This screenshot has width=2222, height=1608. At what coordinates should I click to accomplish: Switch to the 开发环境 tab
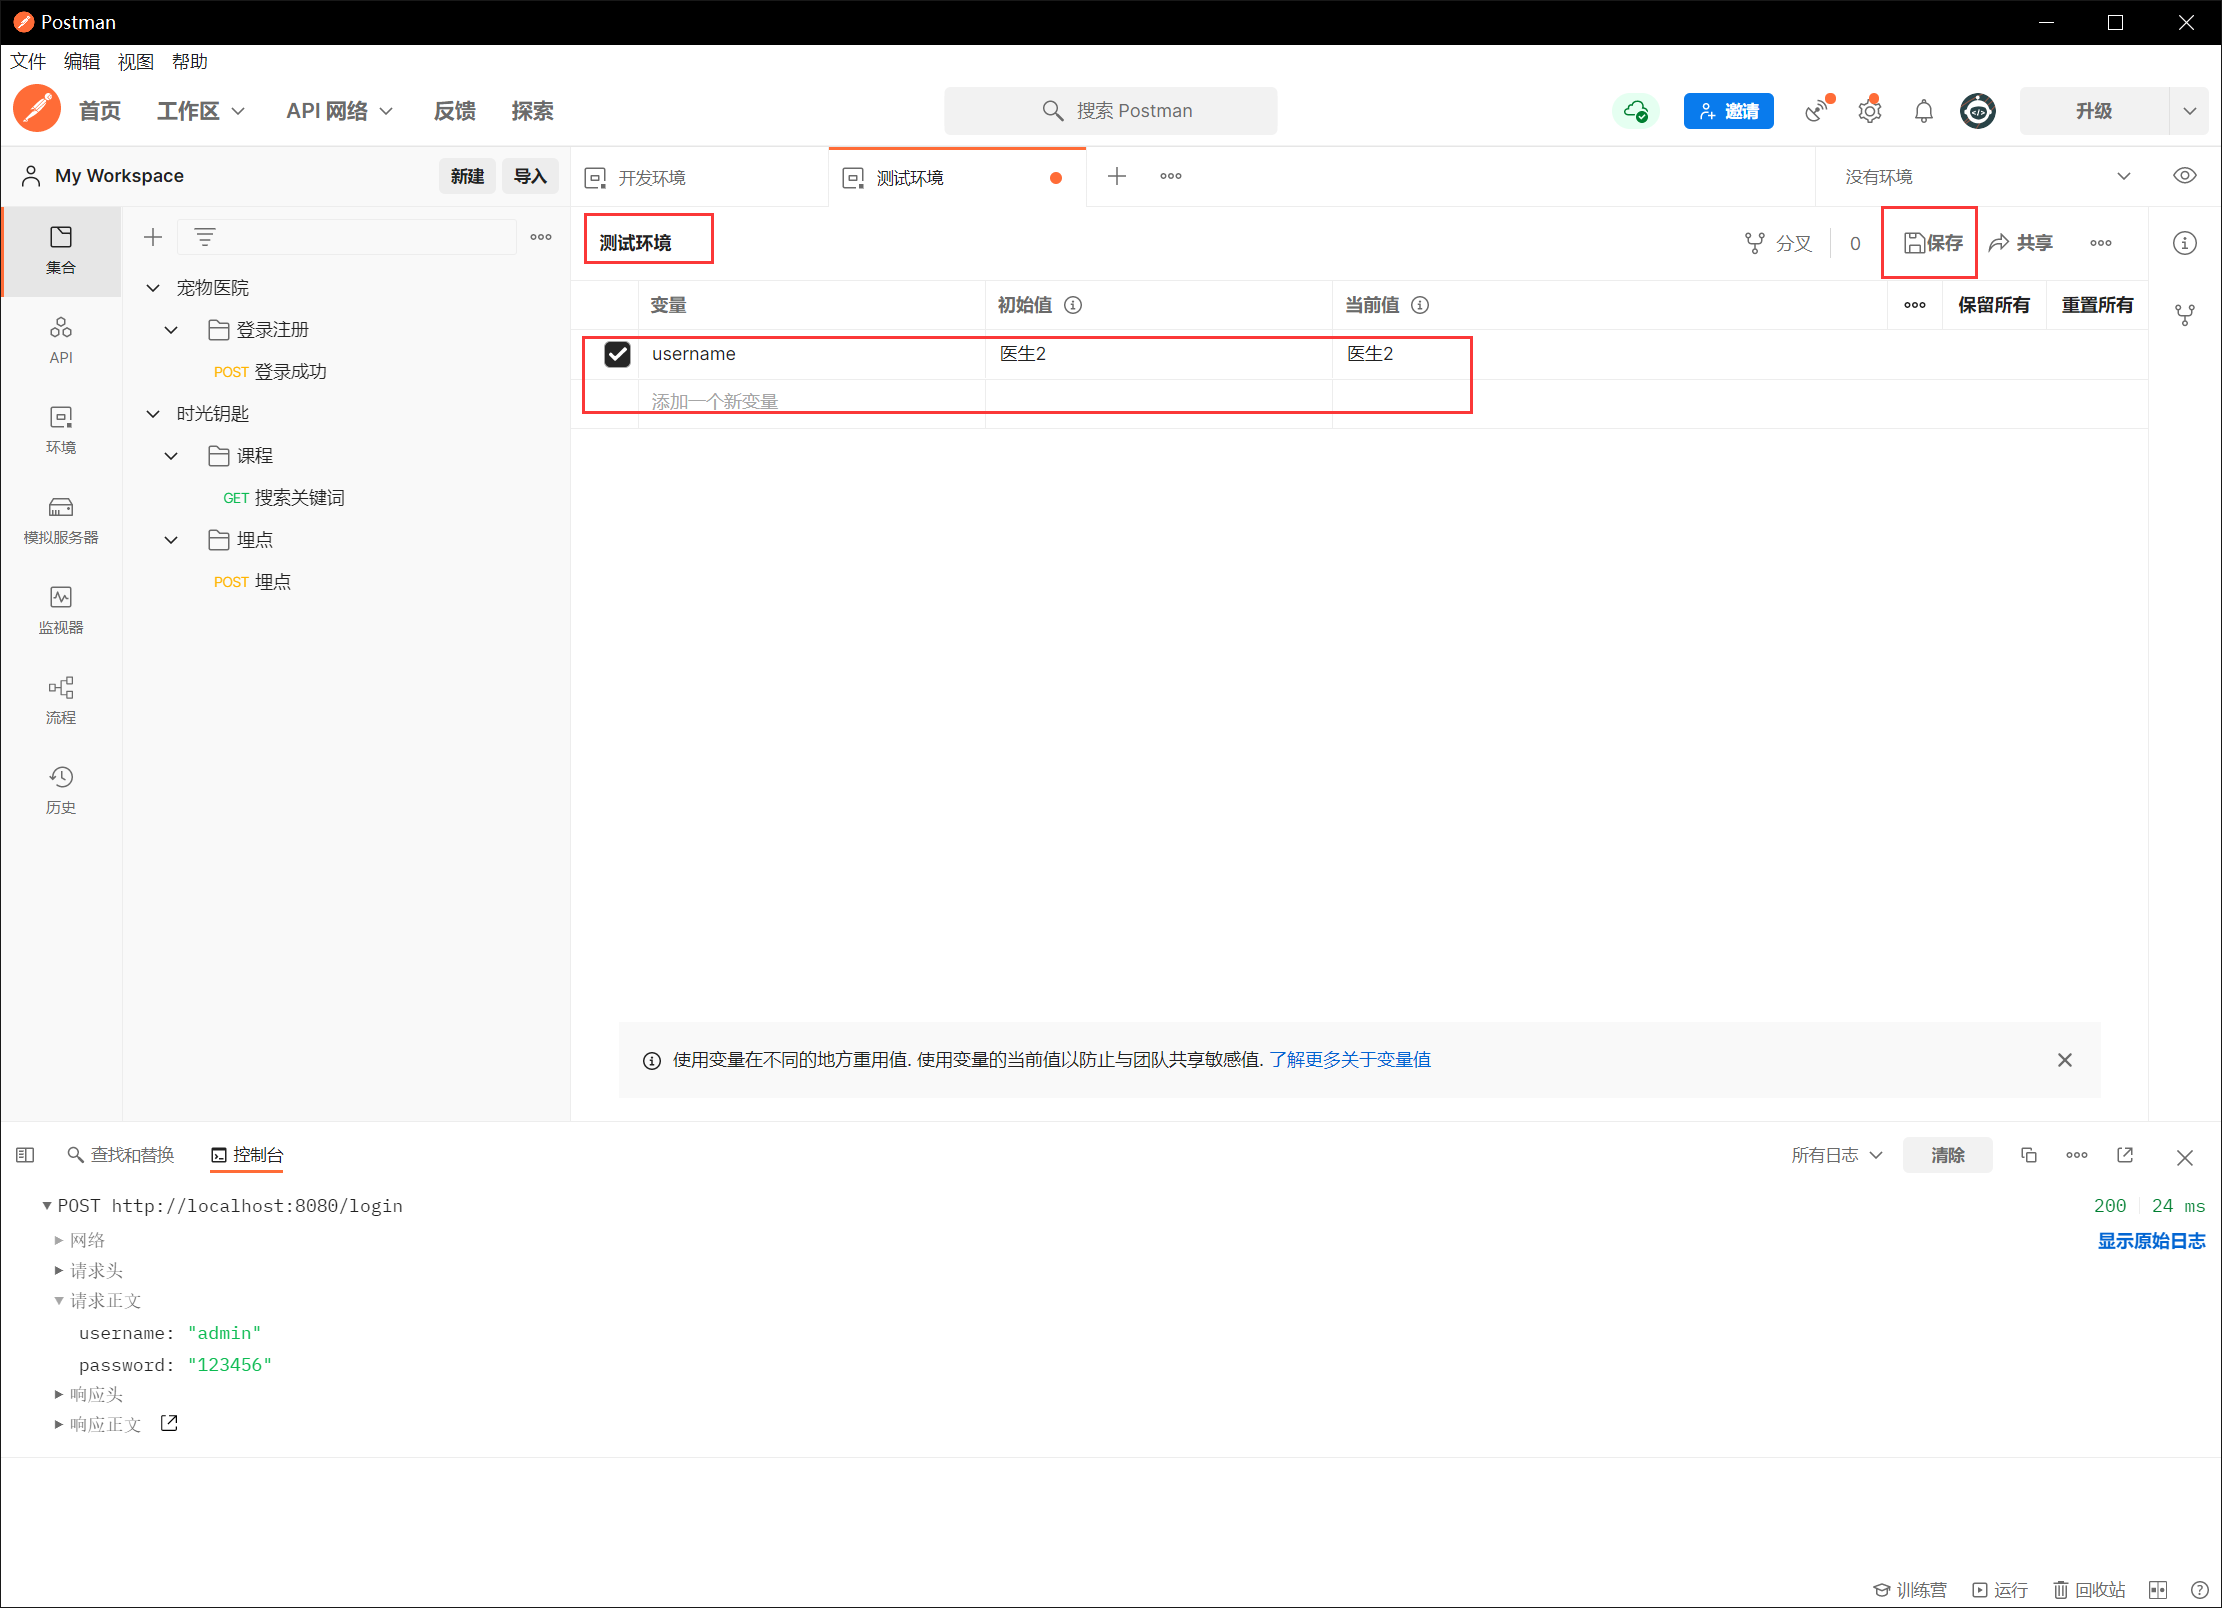(651, 178)
